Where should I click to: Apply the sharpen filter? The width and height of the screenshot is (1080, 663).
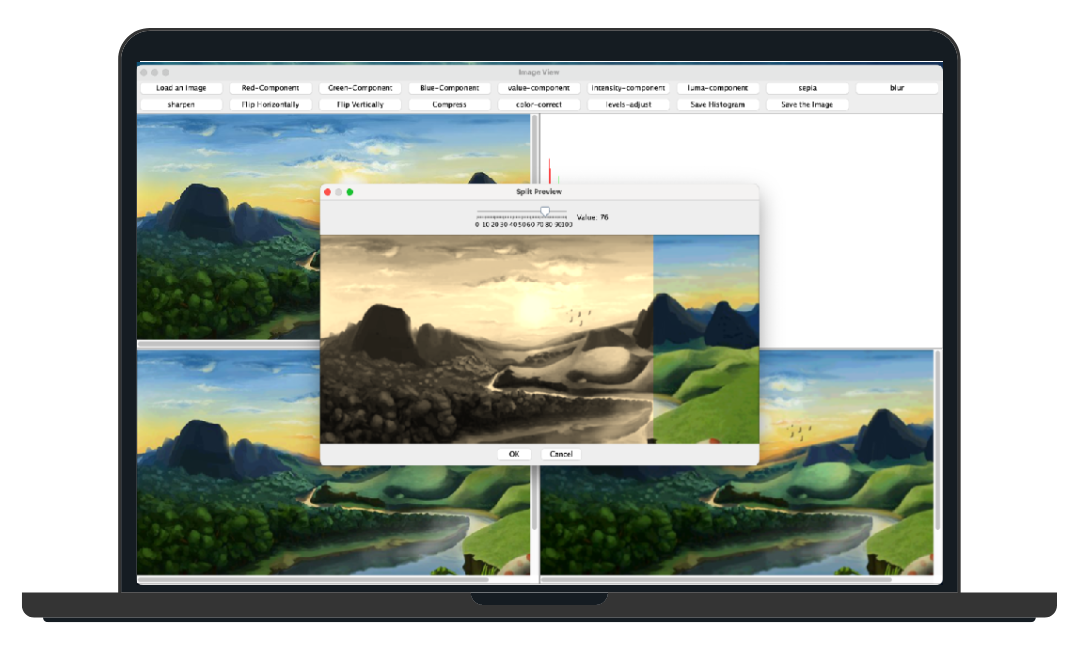181,104
